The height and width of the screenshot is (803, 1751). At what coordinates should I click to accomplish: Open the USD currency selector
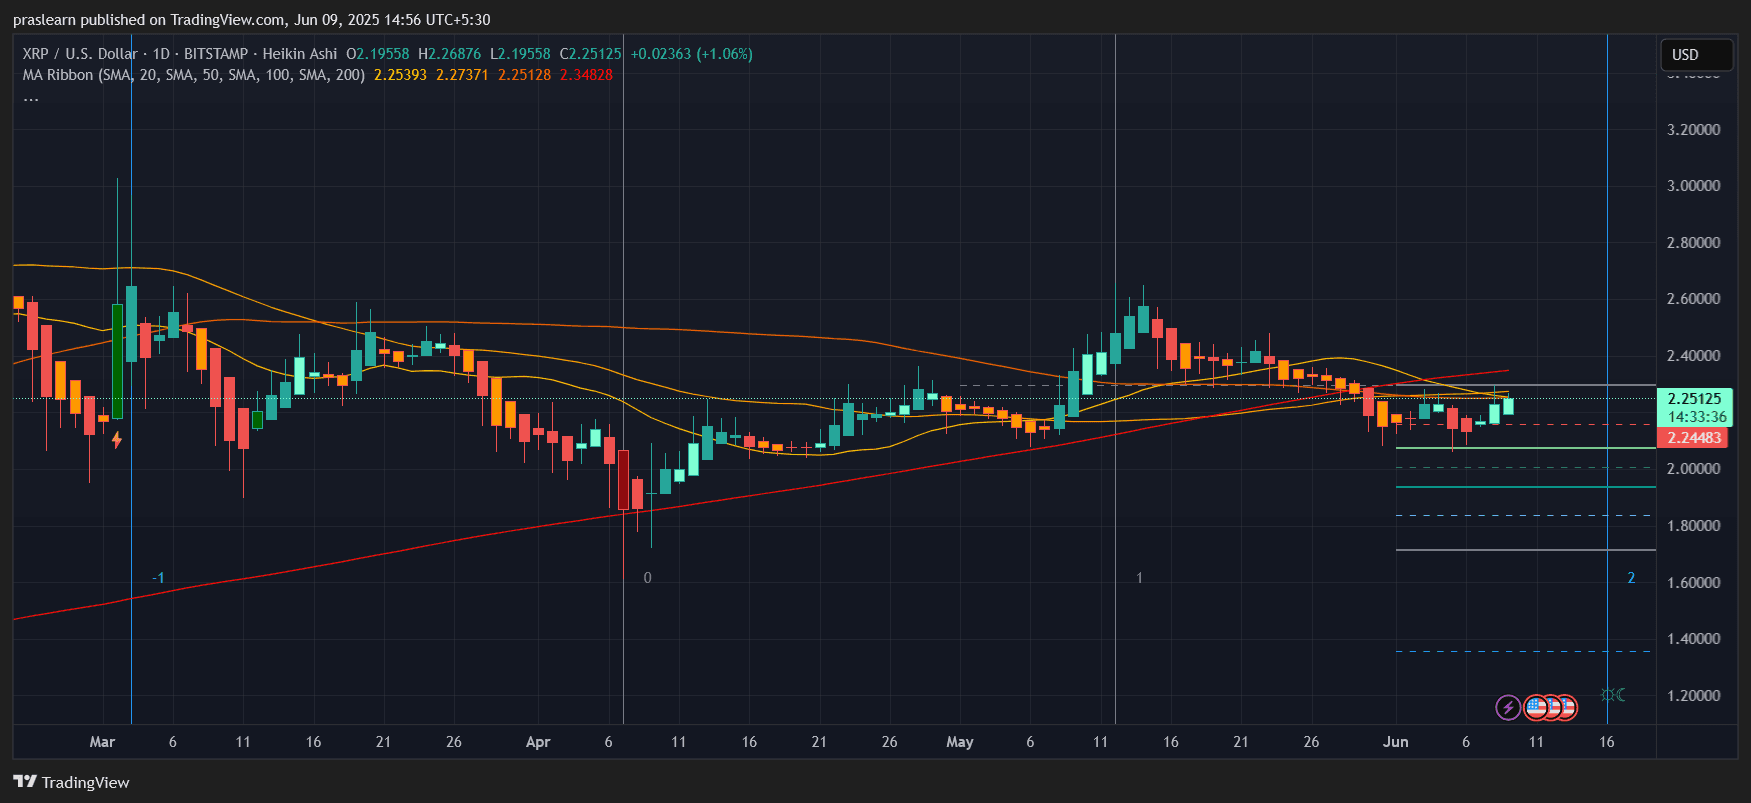point(1695,55)
